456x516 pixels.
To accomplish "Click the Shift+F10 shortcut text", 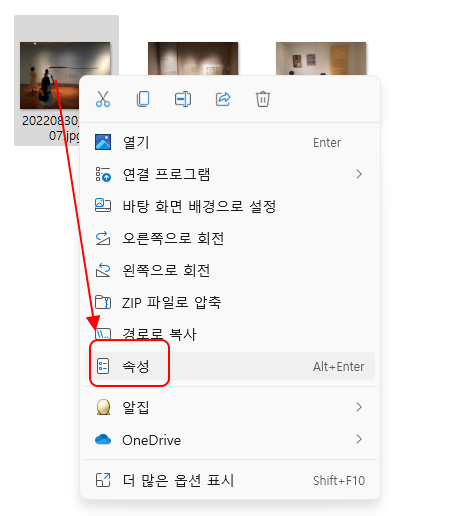I will point(339,480).
